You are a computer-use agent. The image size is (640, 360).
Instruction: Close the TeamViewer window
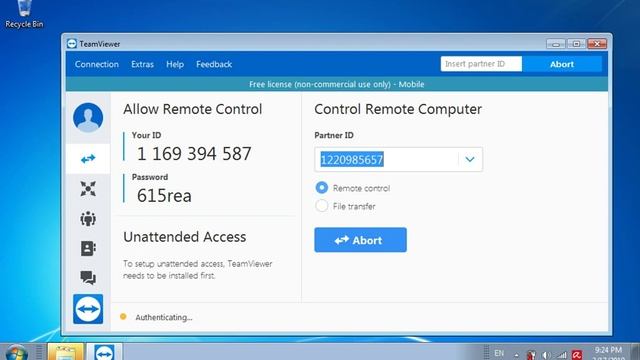pos(597,44)
